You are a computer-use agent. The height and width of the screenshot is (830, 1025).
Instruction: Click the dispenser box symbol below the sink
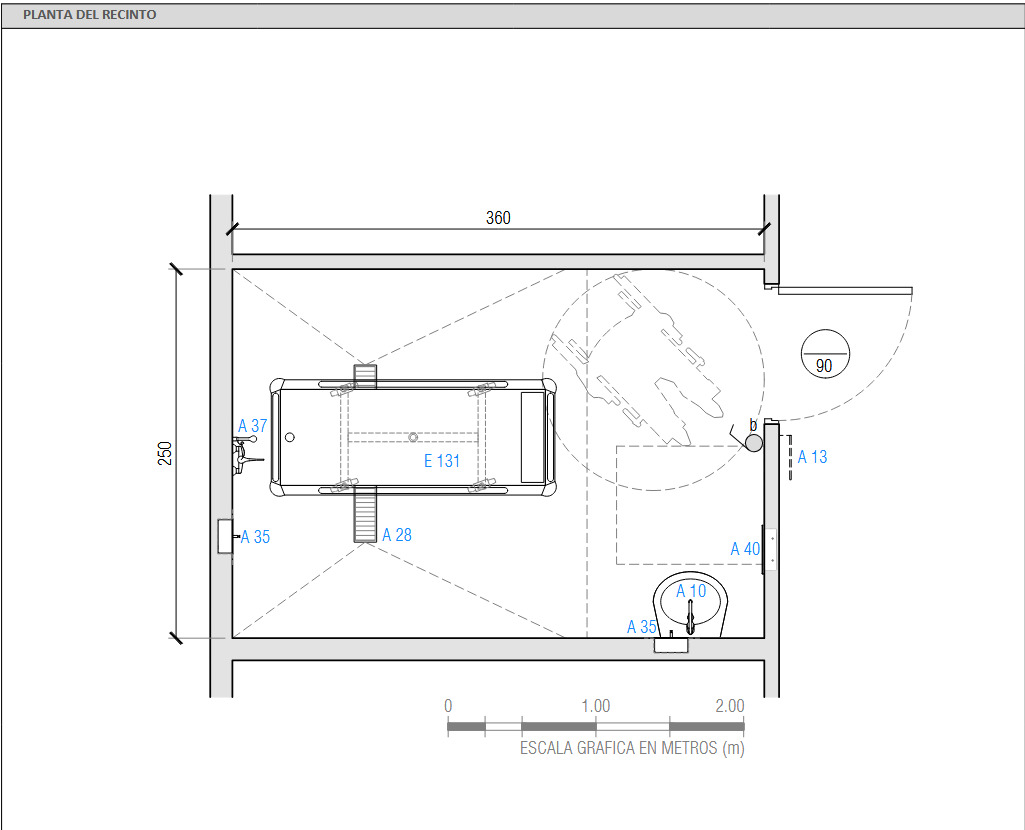672,646
